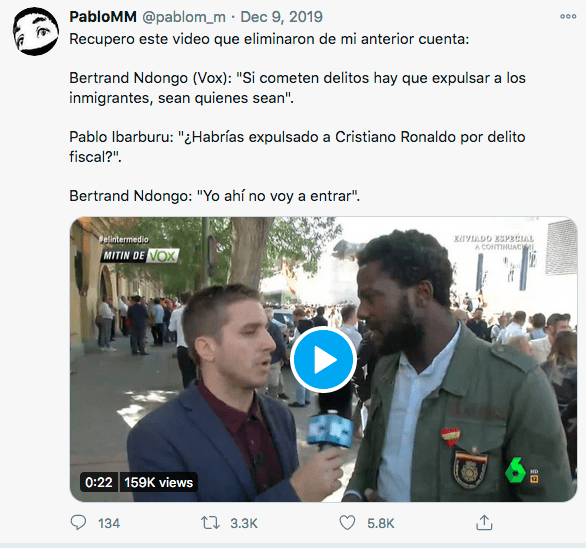Screen dimensions: 586x548
Task: Play the embedded video
Action: point(323,360)
